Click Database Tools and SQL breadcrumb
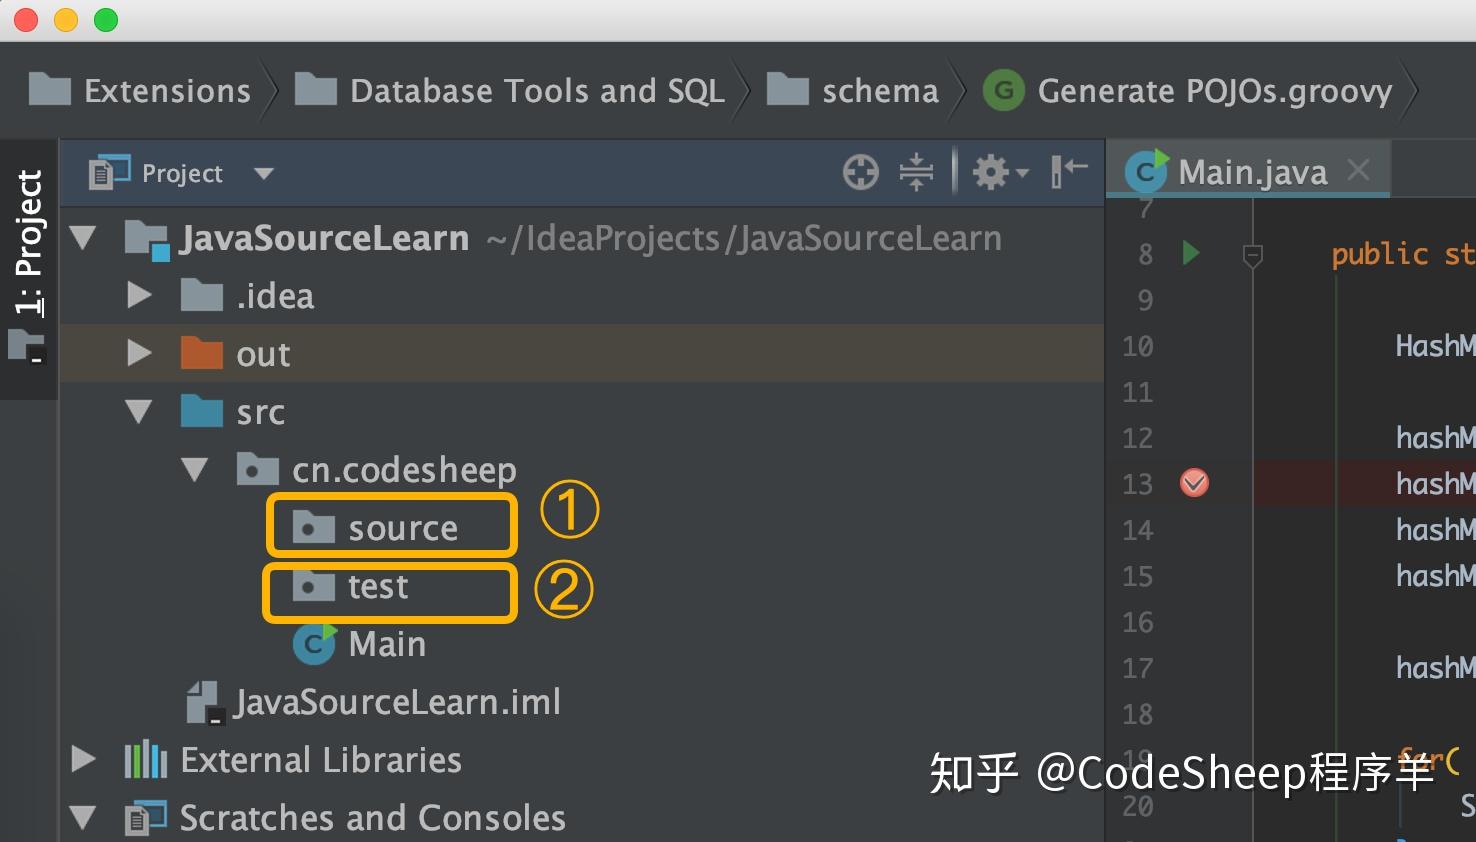 536,91
